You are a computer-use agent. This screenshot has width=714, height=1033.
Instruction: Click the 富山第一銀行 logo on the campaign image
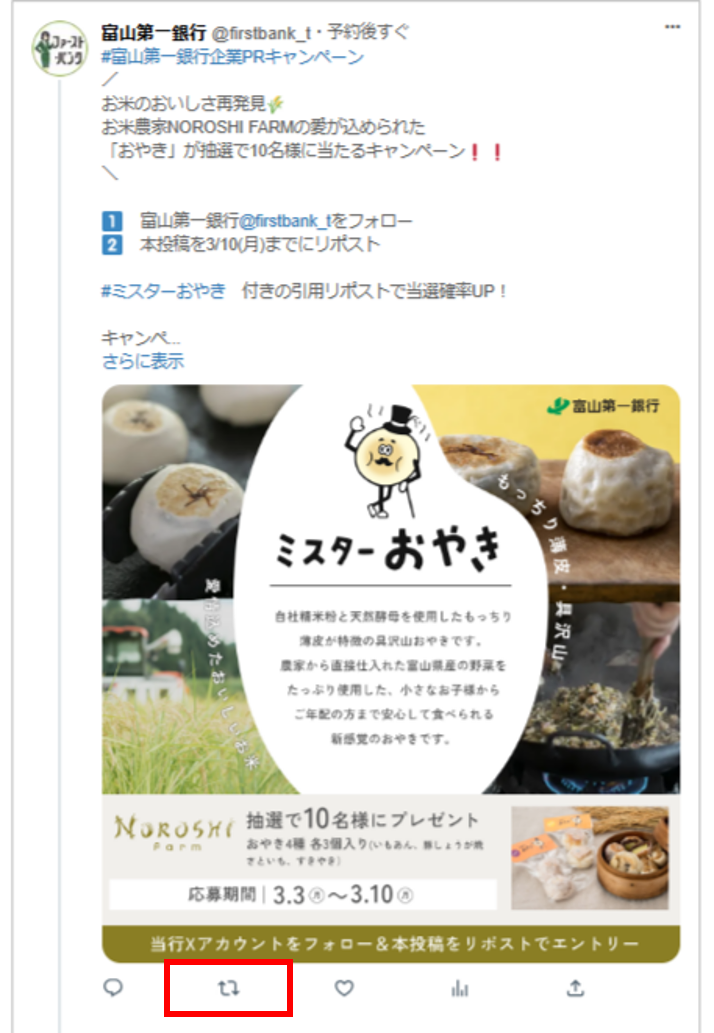pyautogui.click(x=603, y=406)
